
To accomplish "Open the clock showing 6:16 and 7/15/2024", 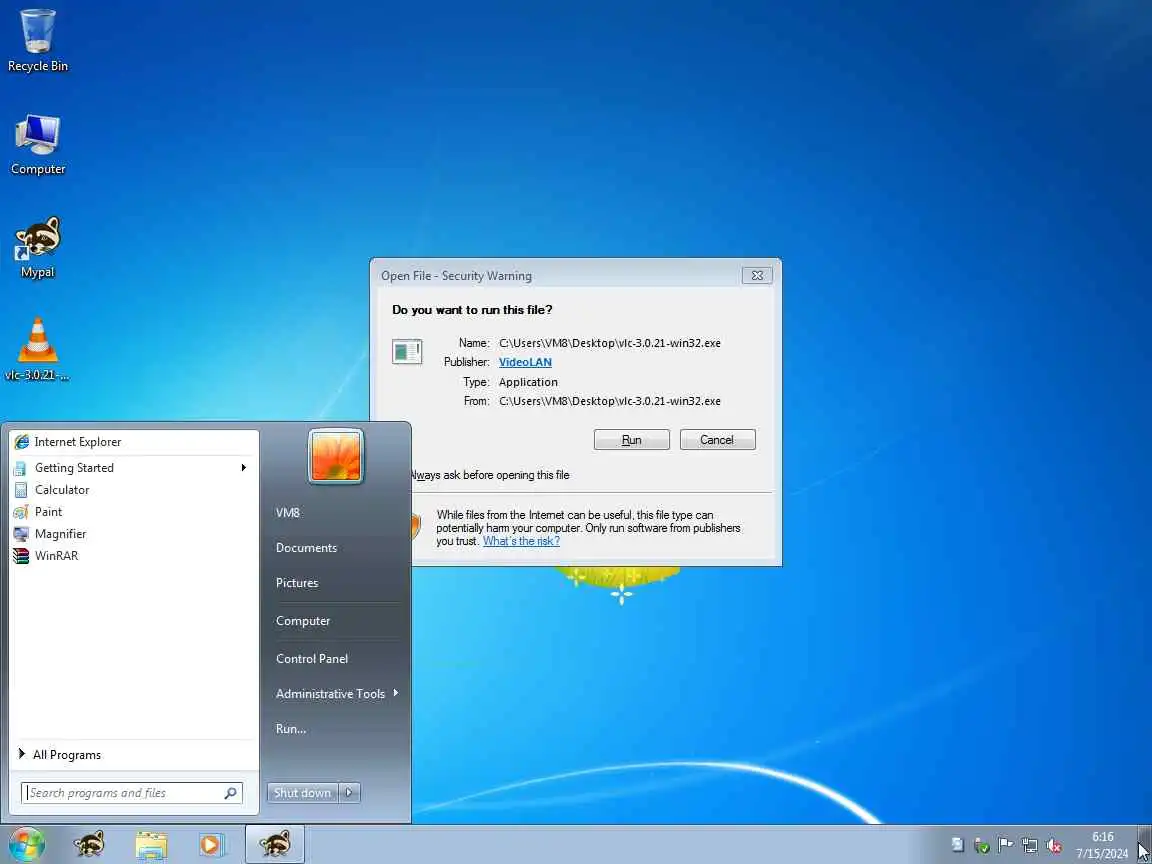I will (1102, 845).
